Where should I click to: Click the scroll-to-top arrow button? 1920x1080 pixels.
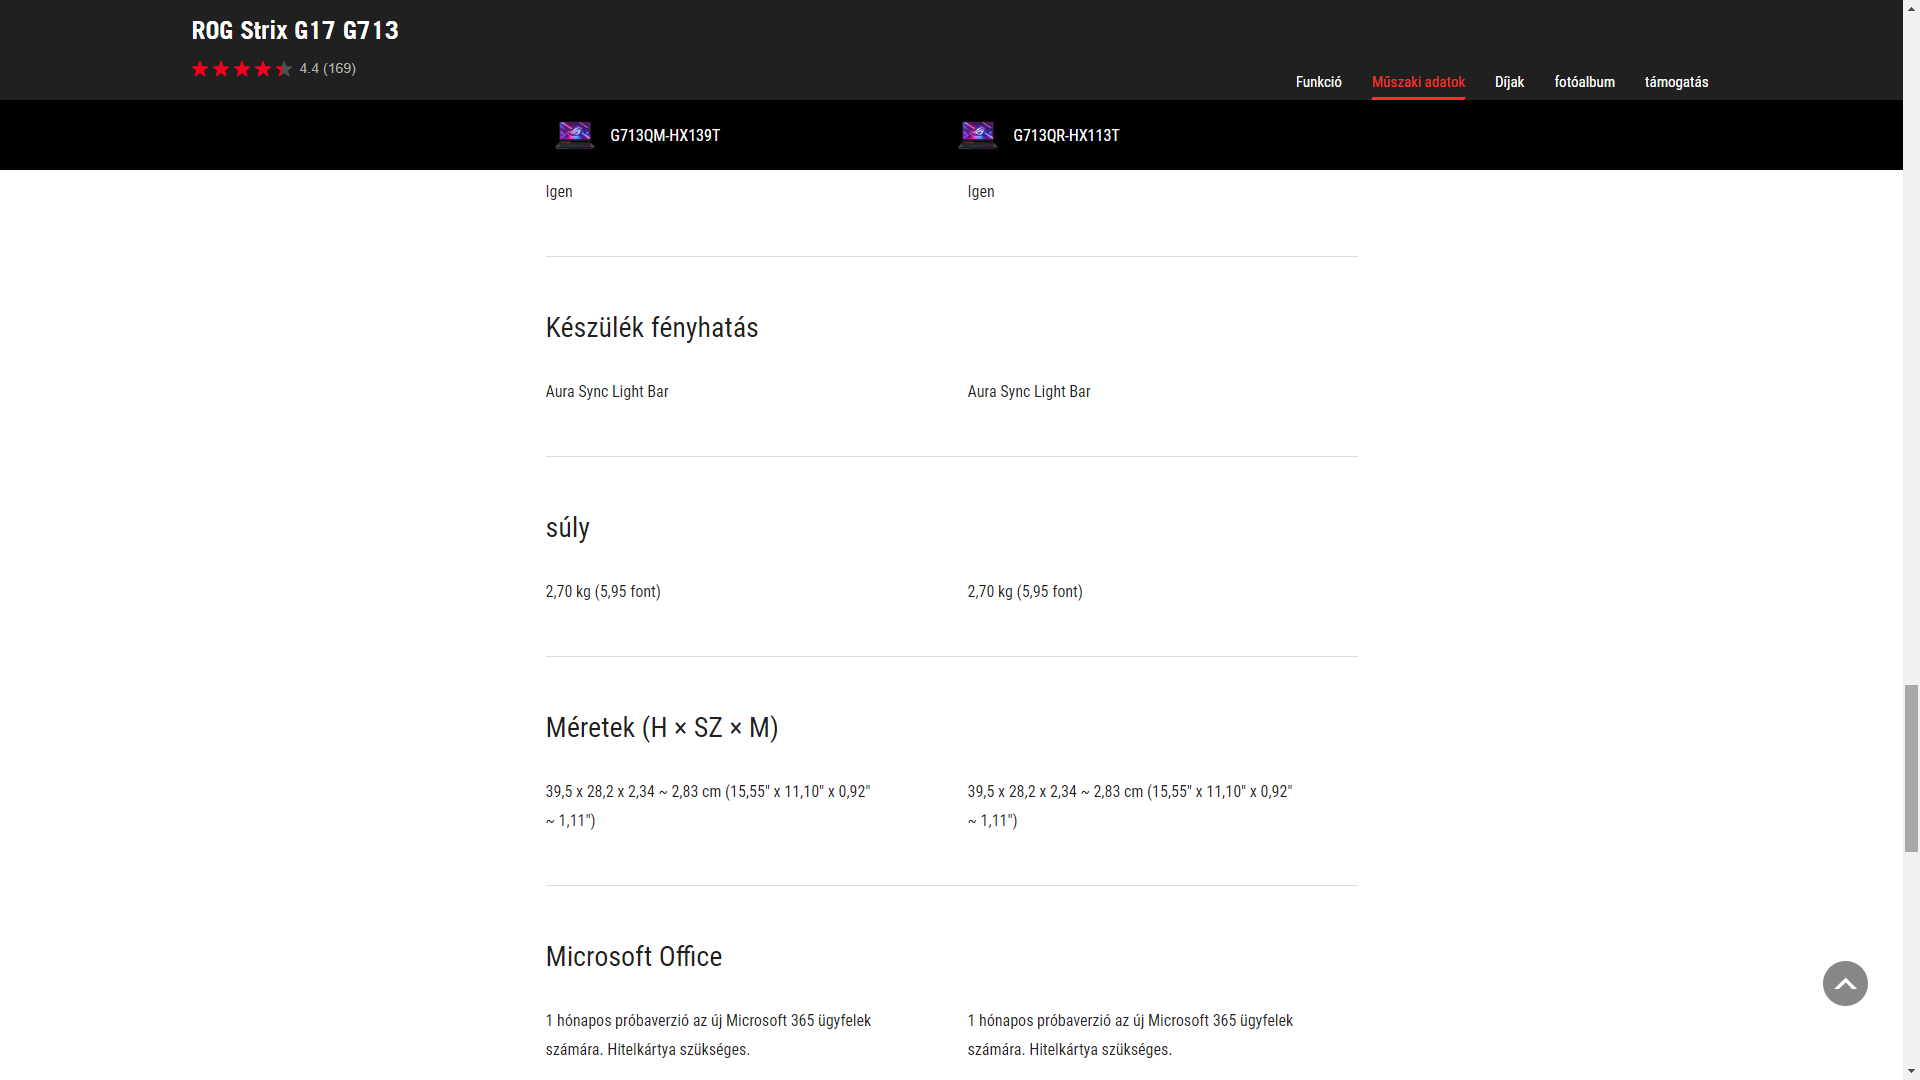[1845, 984]
